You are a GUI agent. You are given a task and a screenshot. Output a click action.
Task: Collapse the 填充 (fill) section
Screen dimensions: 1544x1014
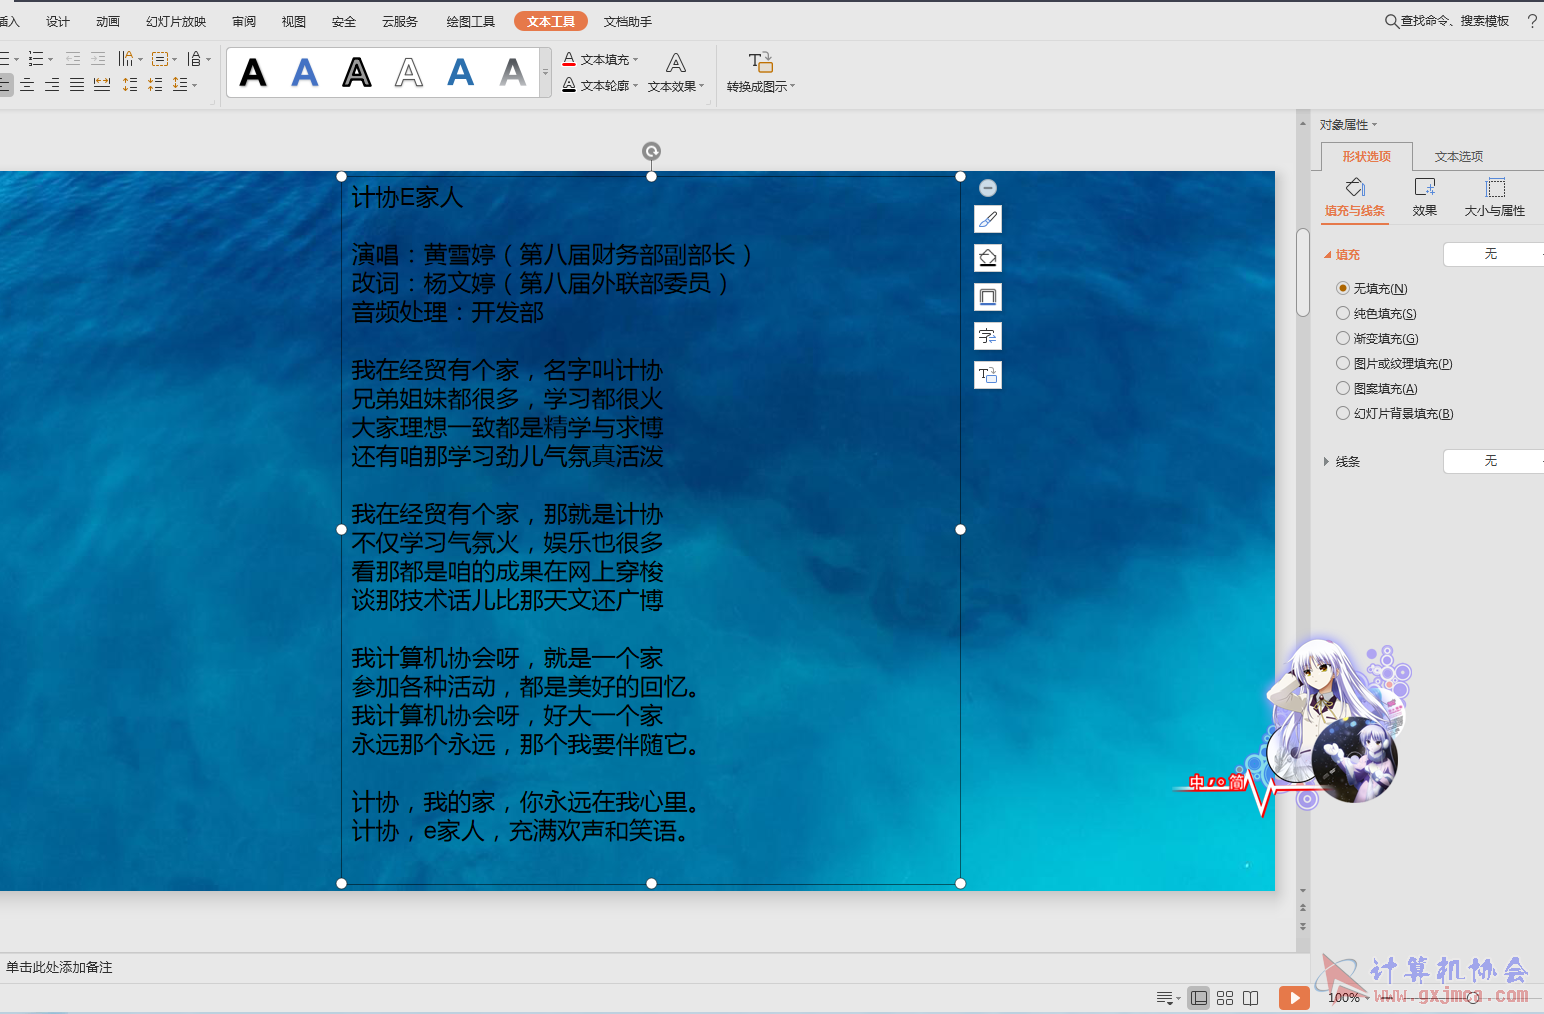pos(1327,254)
